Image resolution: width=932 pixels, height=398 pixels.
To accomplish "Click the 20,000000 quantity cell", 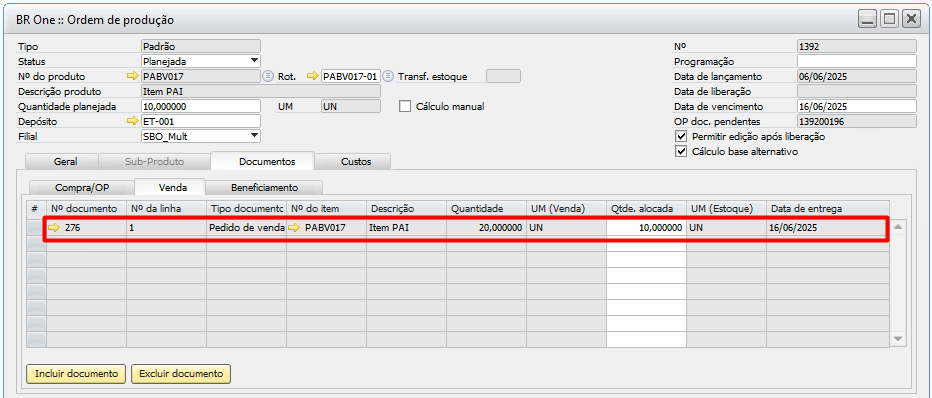I will (x=486, y=228).
